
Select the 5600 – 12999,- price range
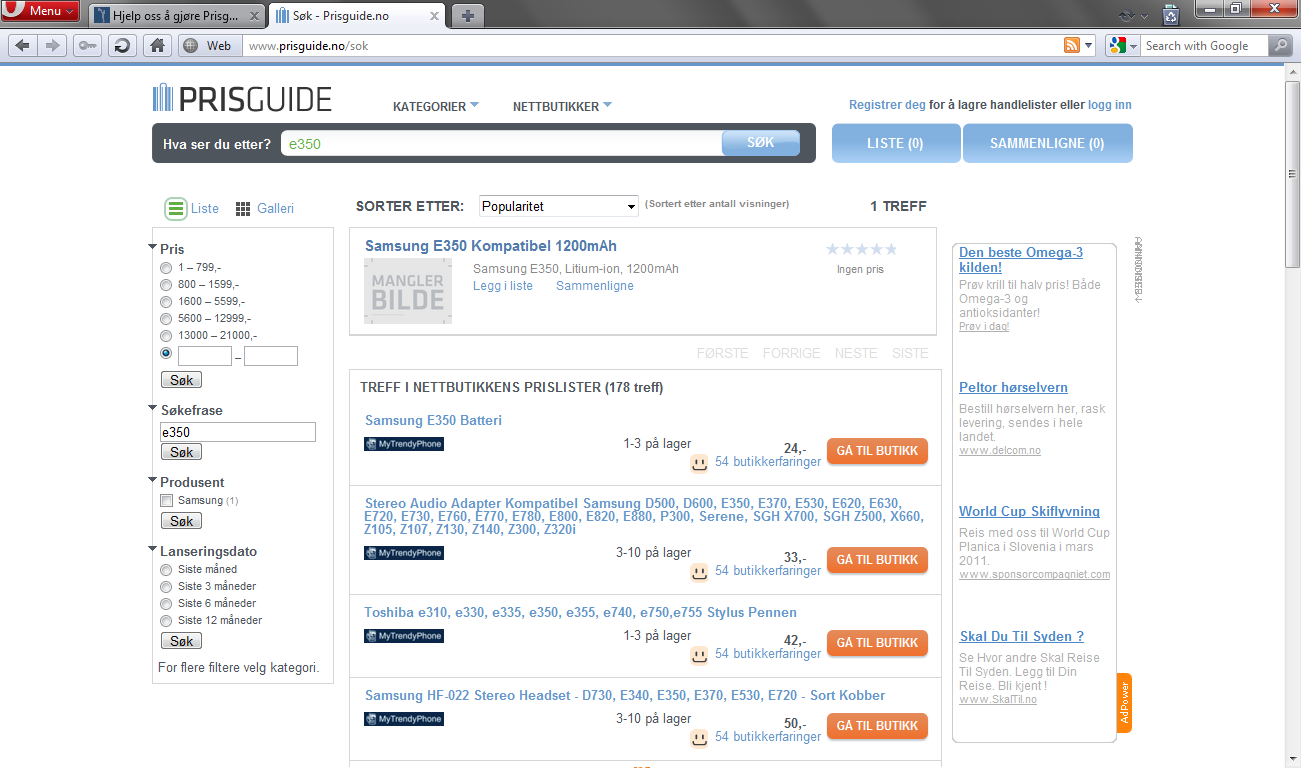(166, 319)
